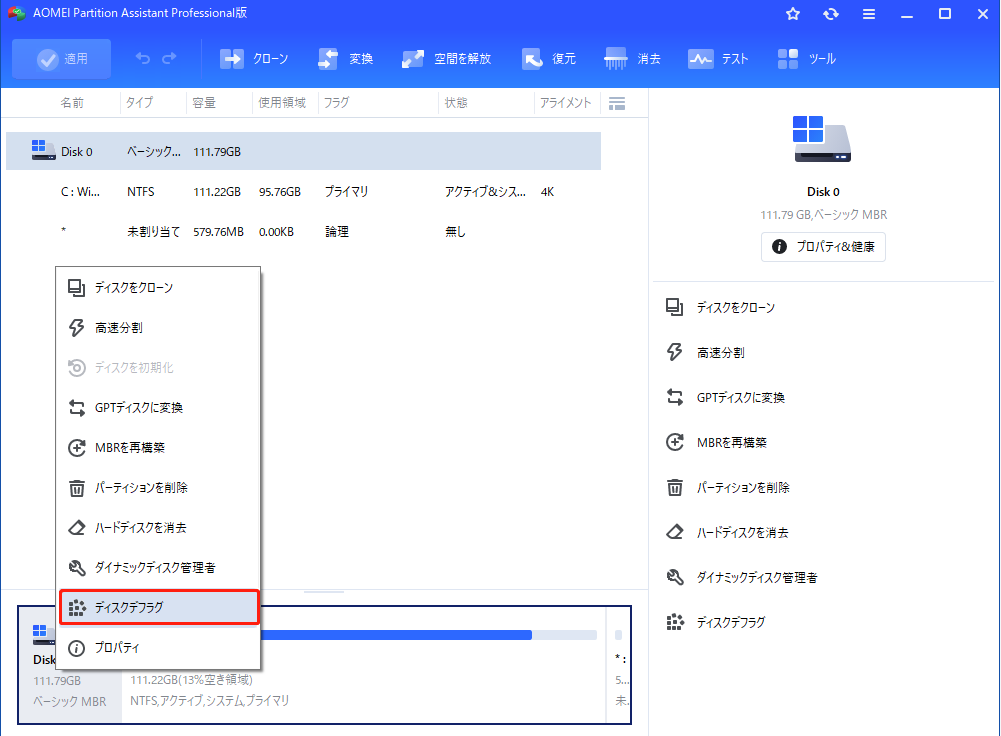The height and width of the screenshot is (736, 1001).
Task: Choose ディスクデフラグ in the context menu
Action: 159,607
